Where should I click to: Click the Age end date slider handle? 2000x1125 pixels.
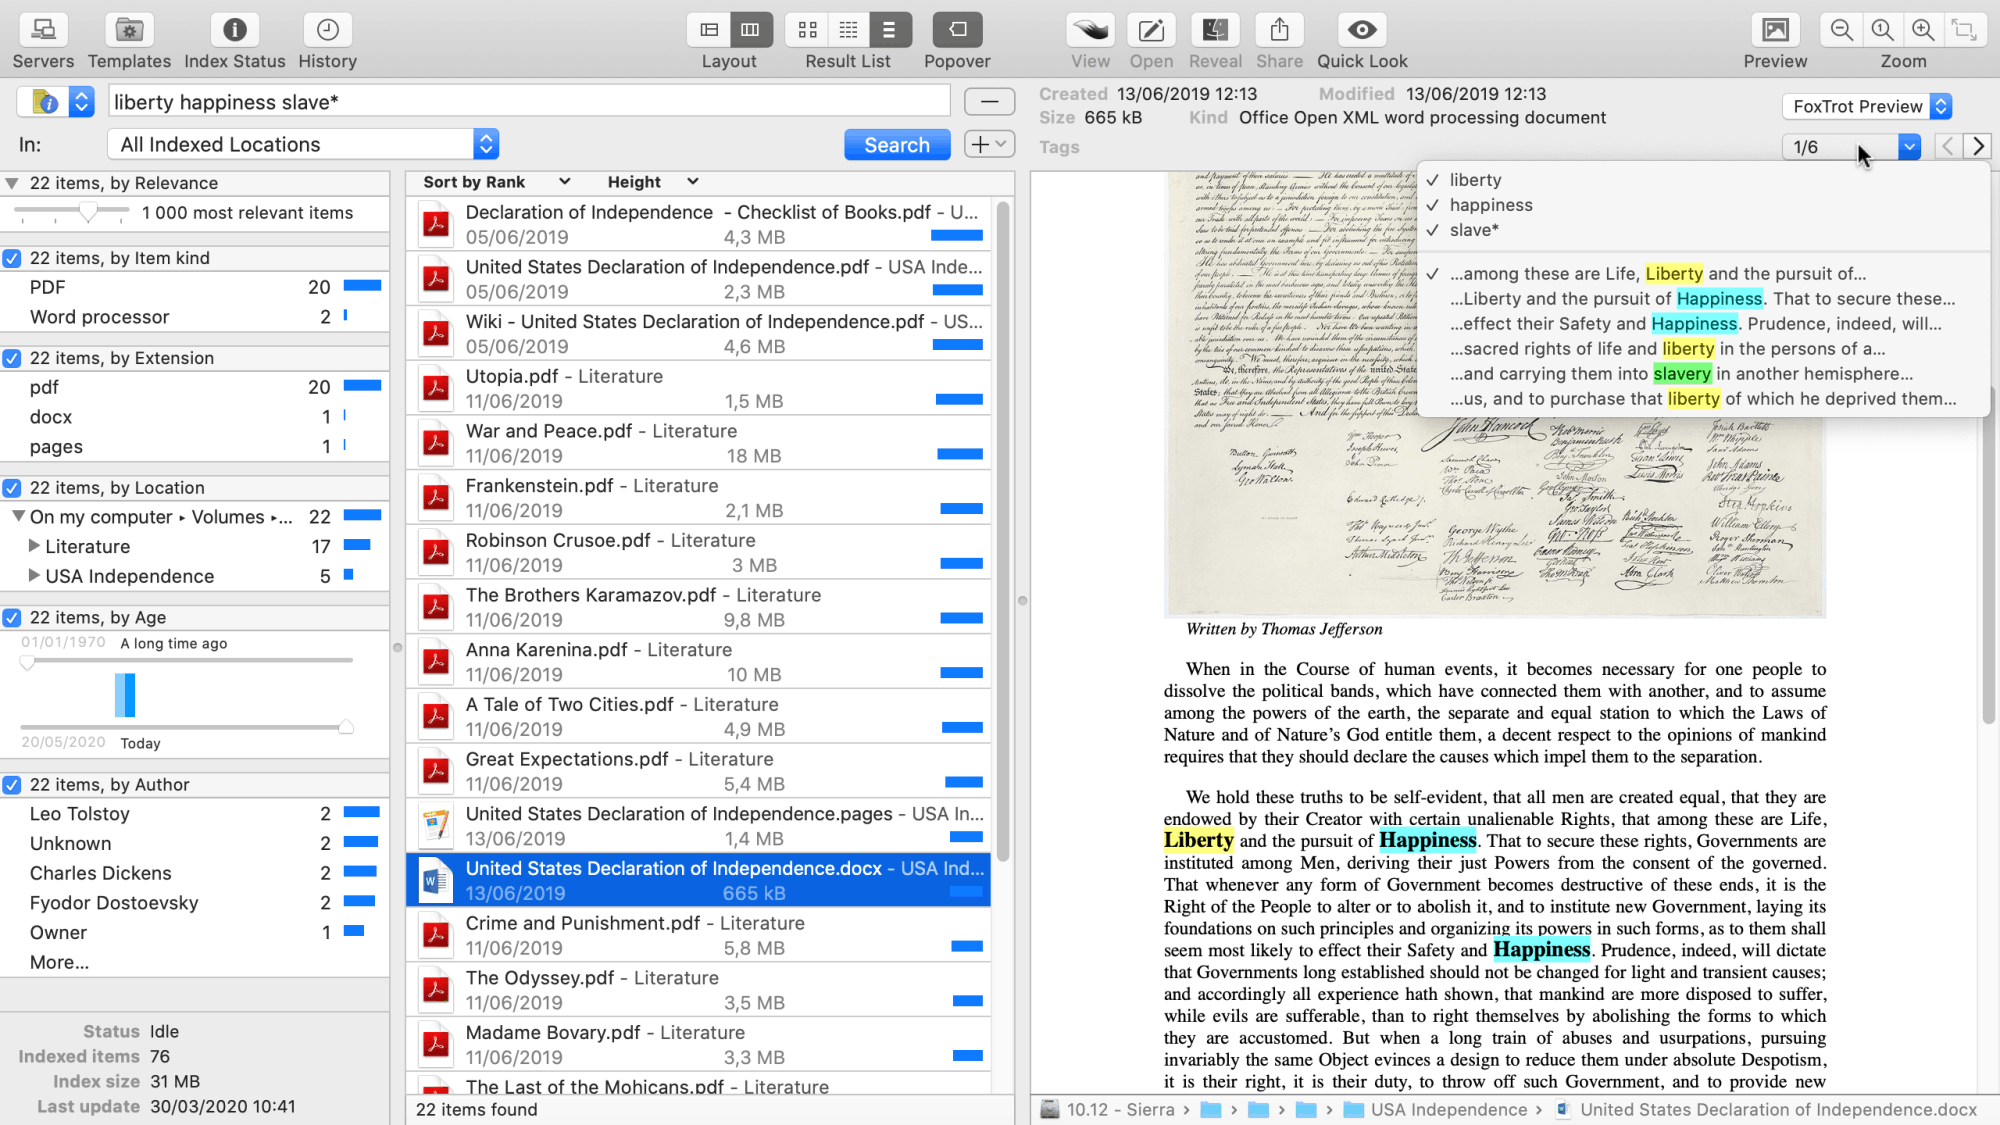tap(346, 727)
